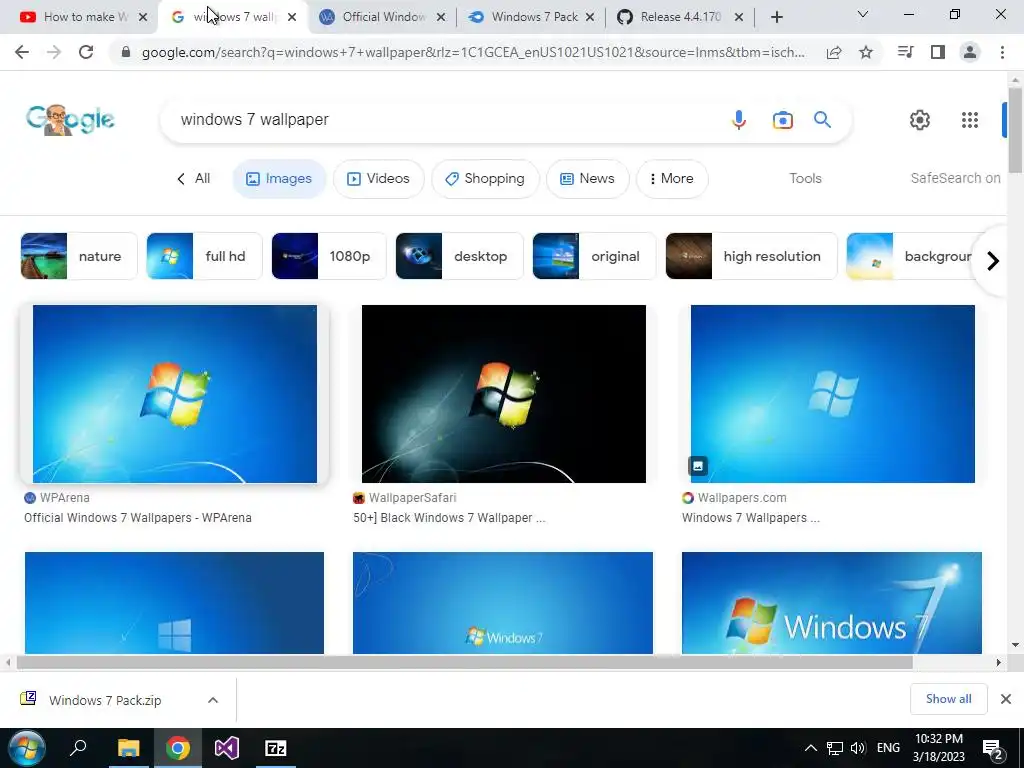Go back to All results
The width and height of the screenshot is (1024, 768).
coord(193,178)
